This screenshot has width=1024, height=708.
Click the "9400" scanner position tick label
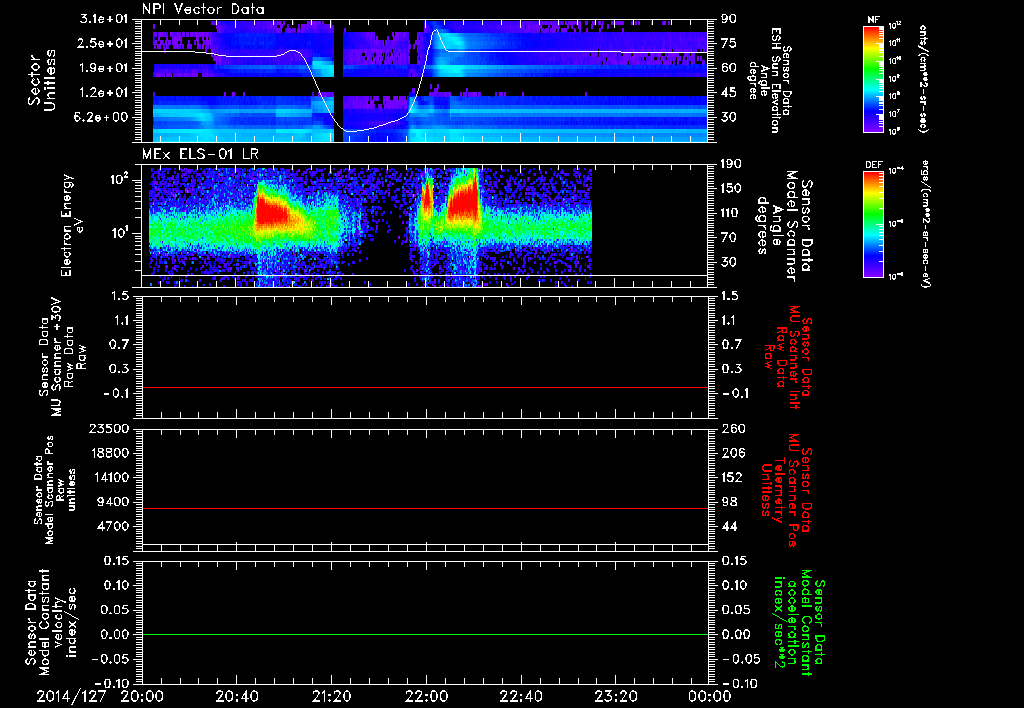113,502
